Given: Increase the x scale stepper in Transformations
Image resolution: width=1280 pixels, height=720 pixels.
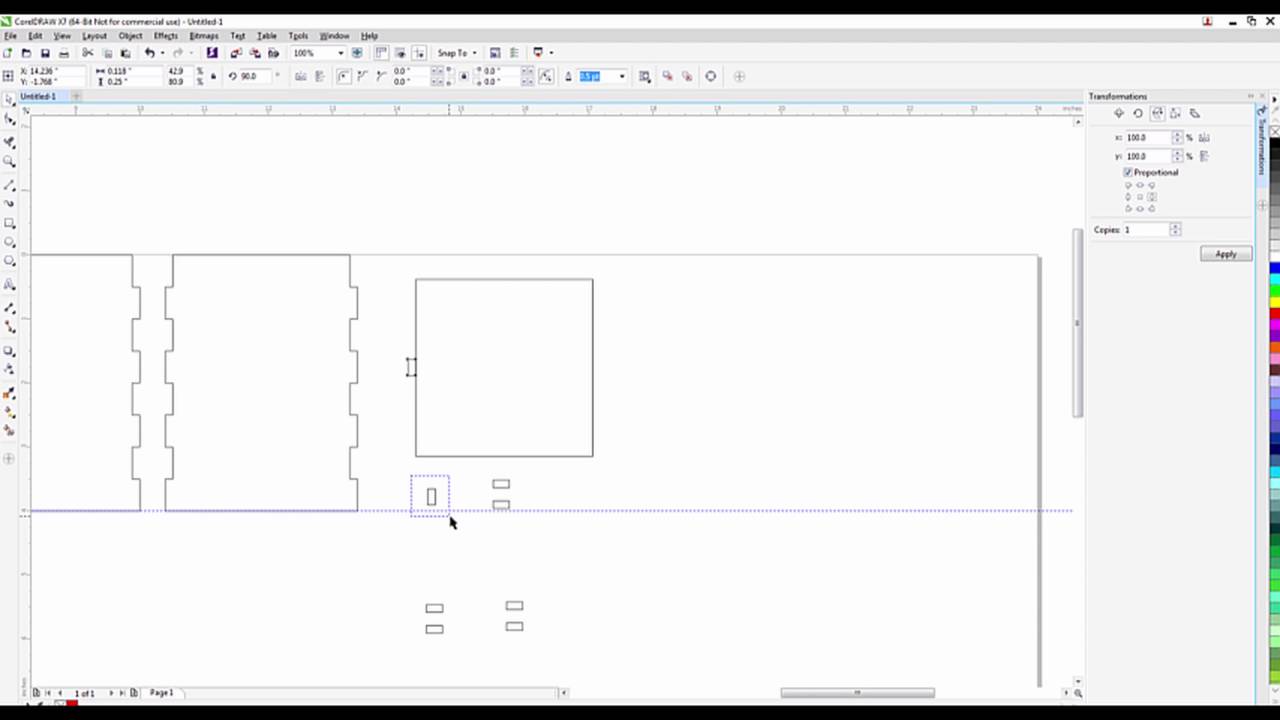Looking at the screenshot, I should pos(1177,135).
